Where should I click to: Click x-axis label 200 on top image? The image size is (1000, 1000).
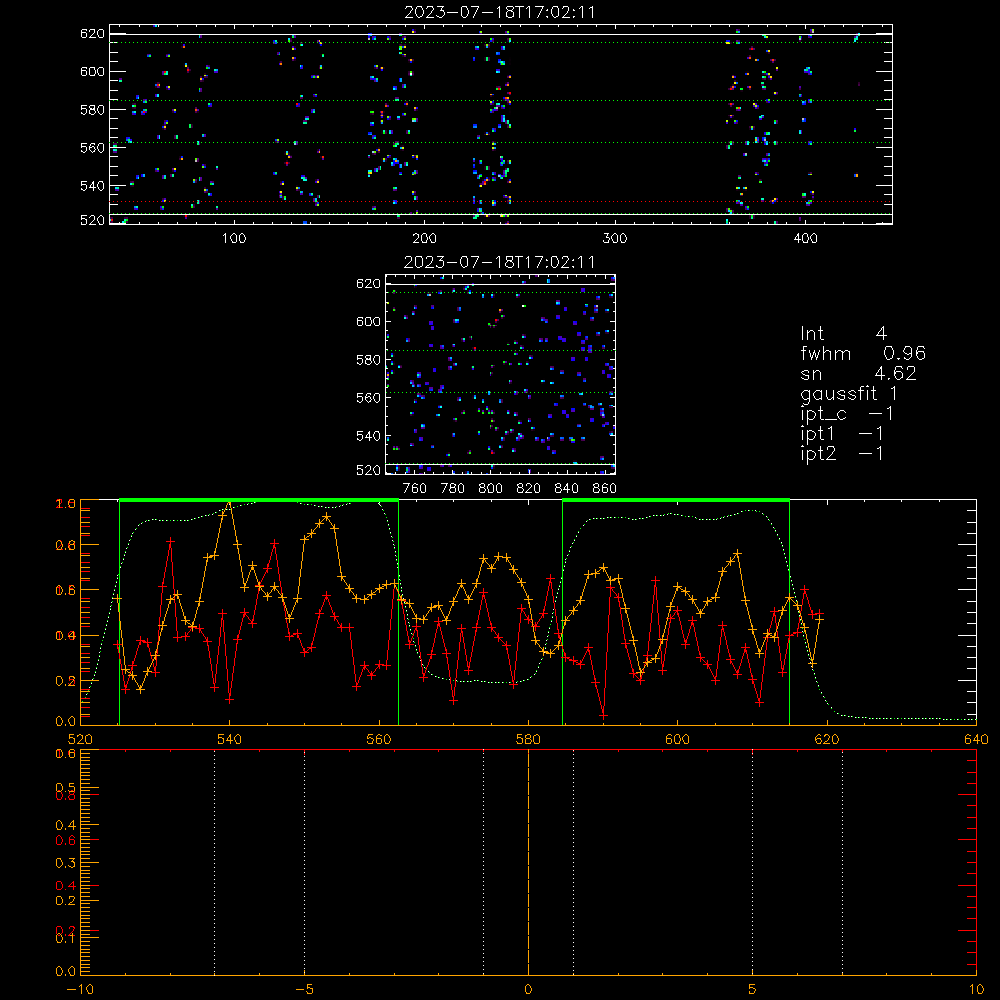pos(424,239)
